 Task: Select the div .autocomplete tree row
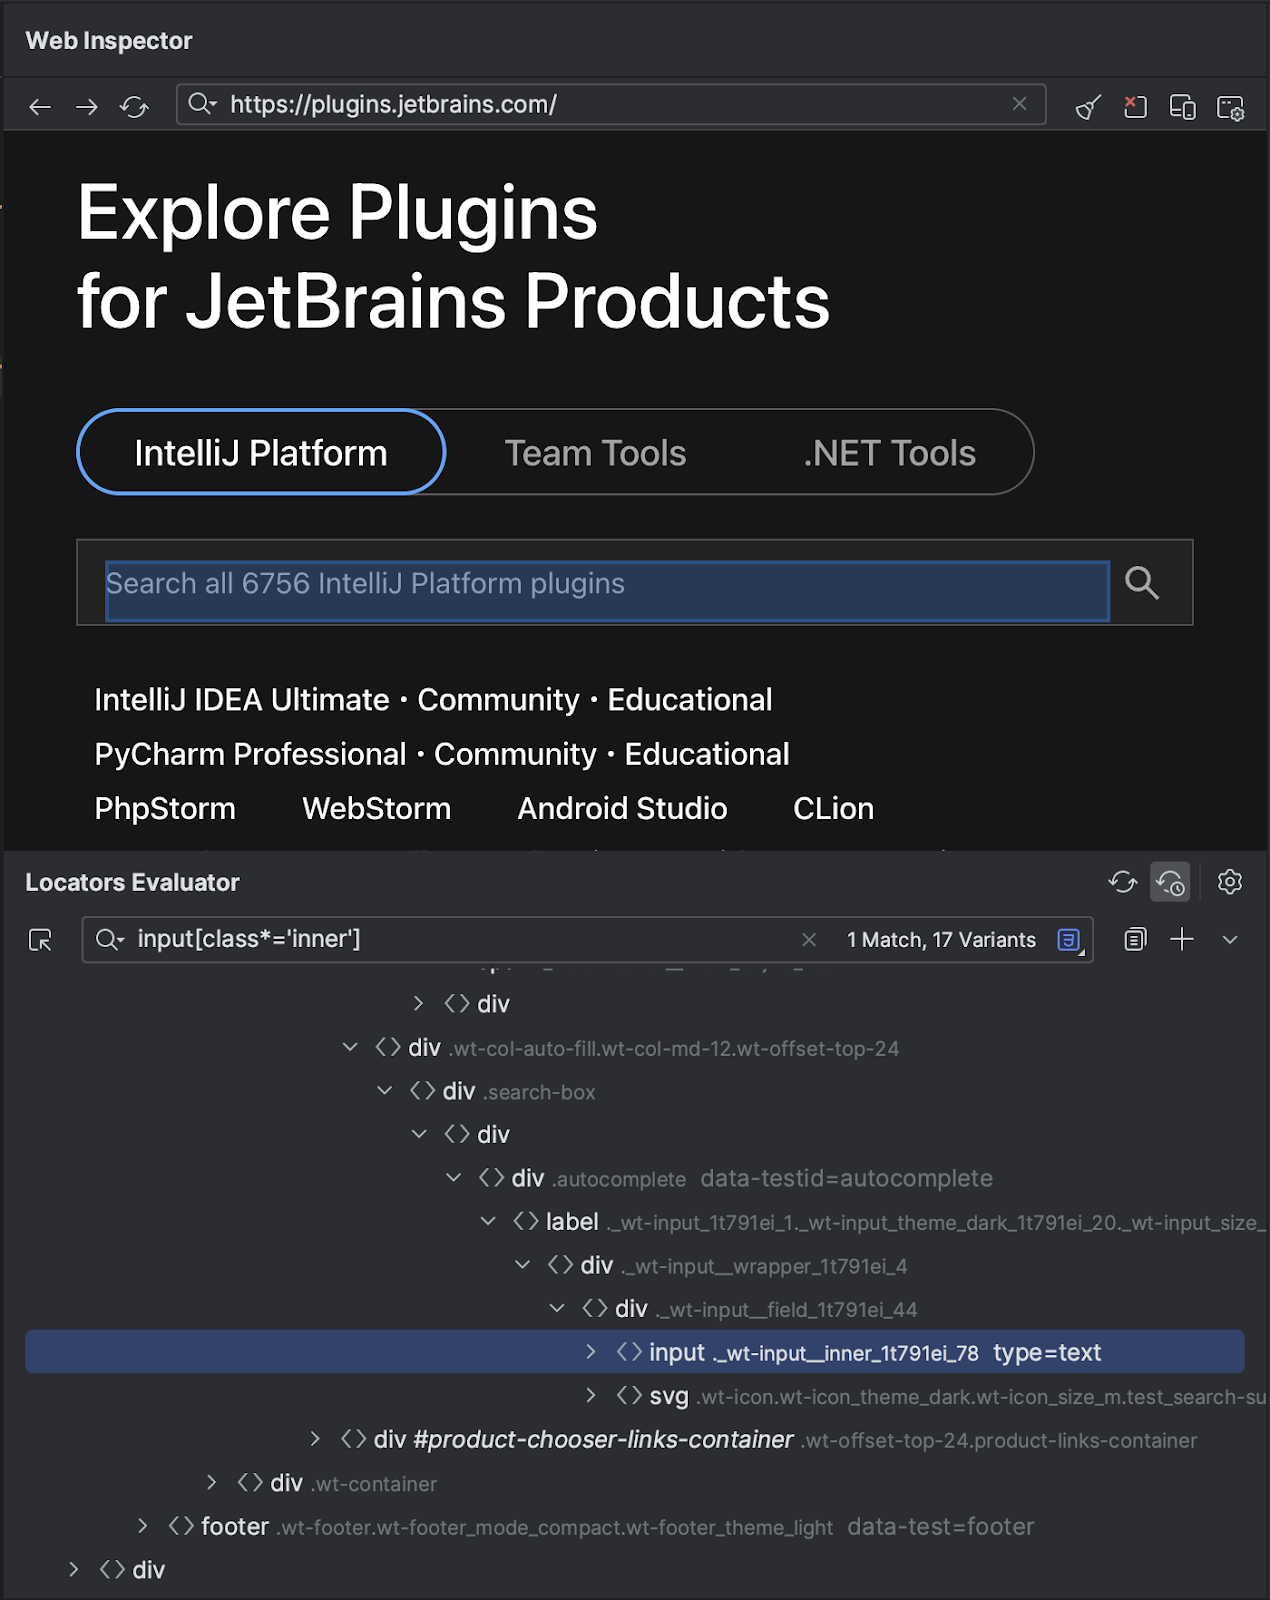coord(635,1178)
